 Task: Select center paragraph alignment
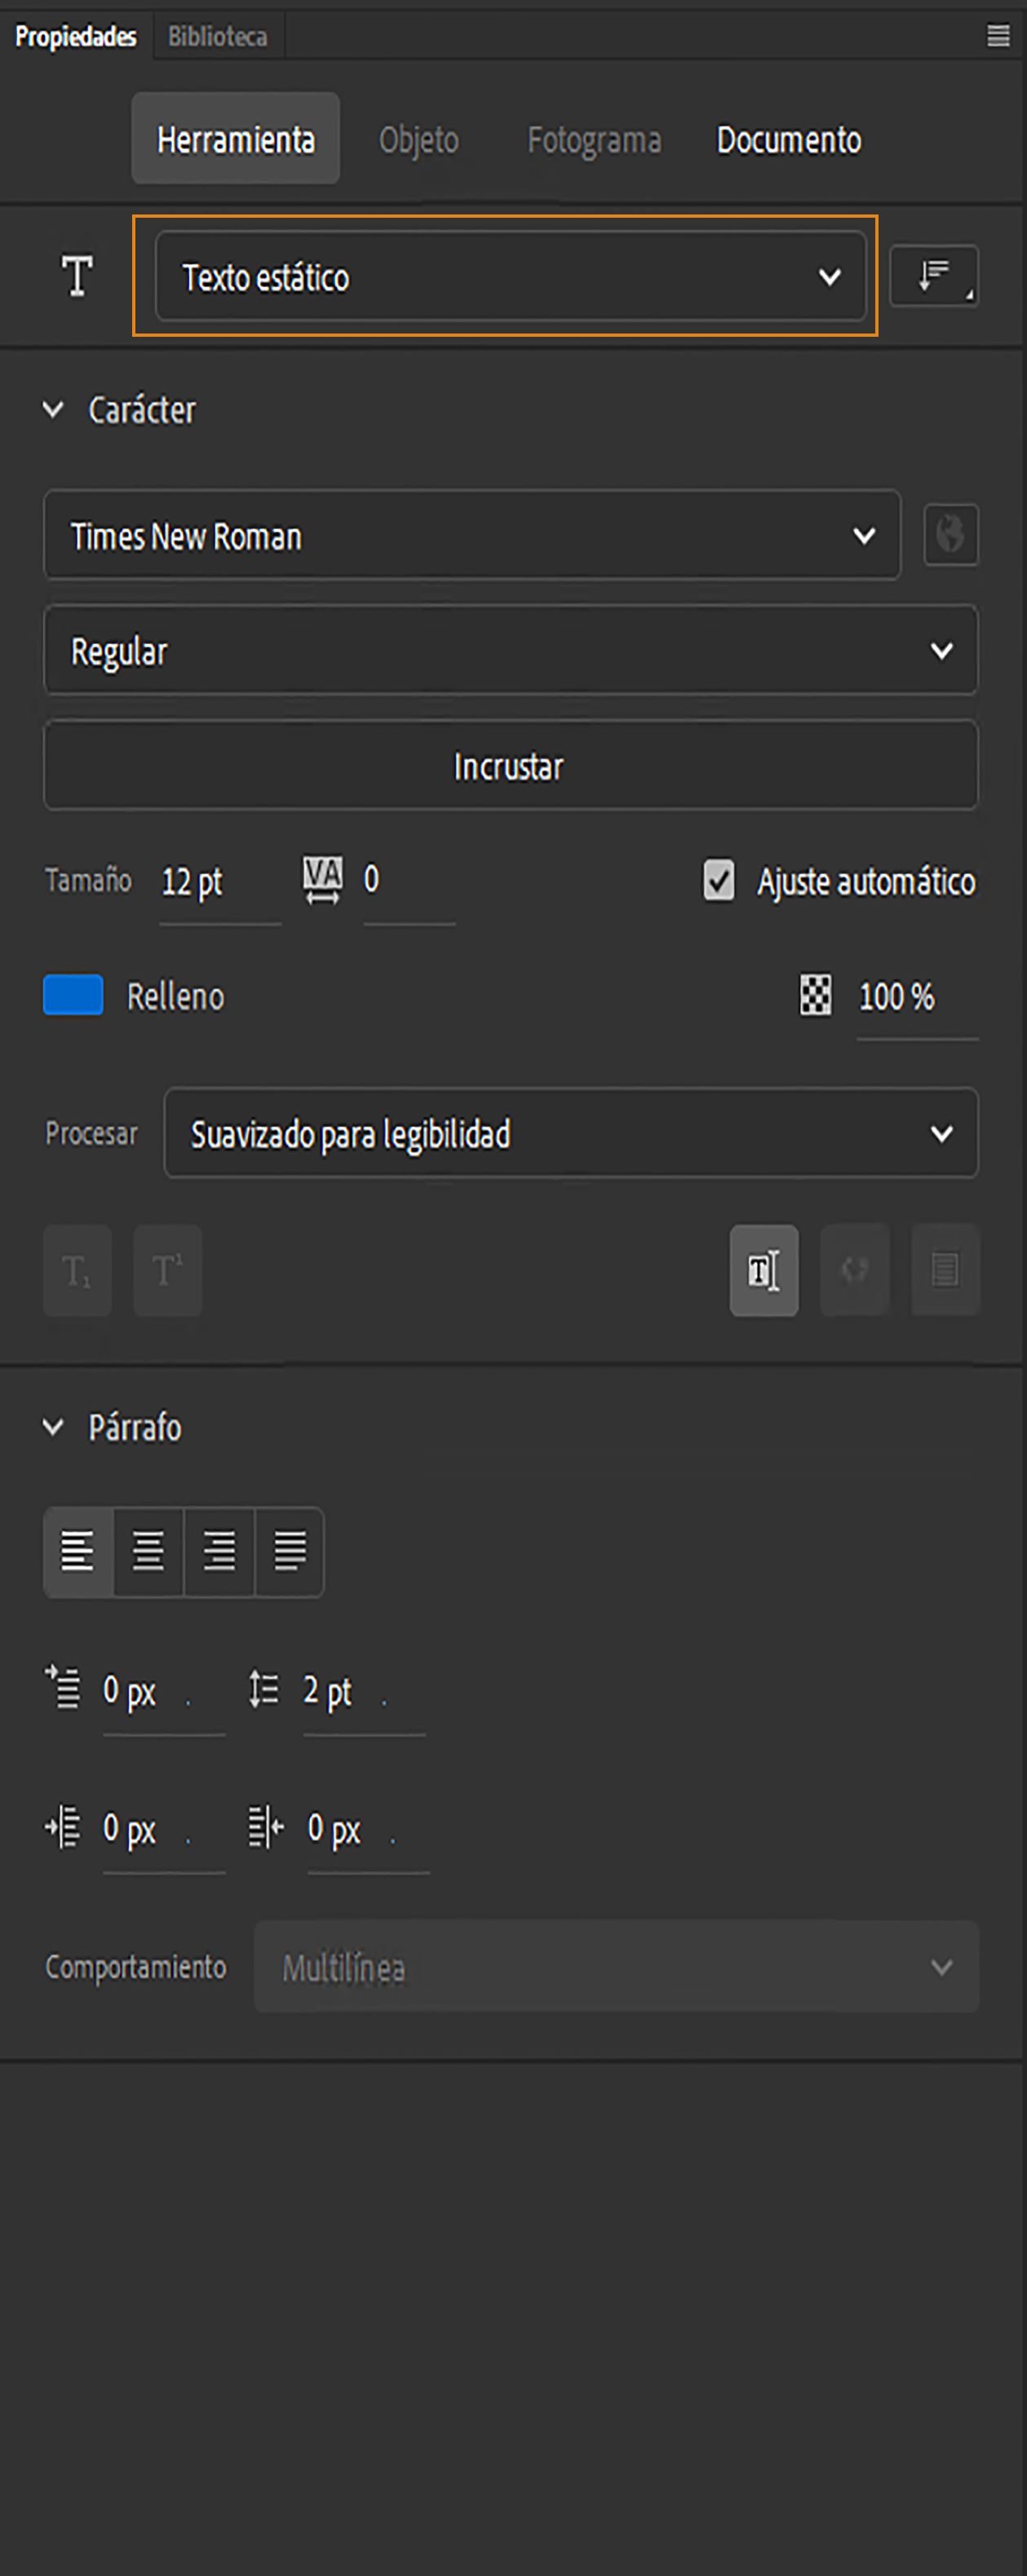147,1551
